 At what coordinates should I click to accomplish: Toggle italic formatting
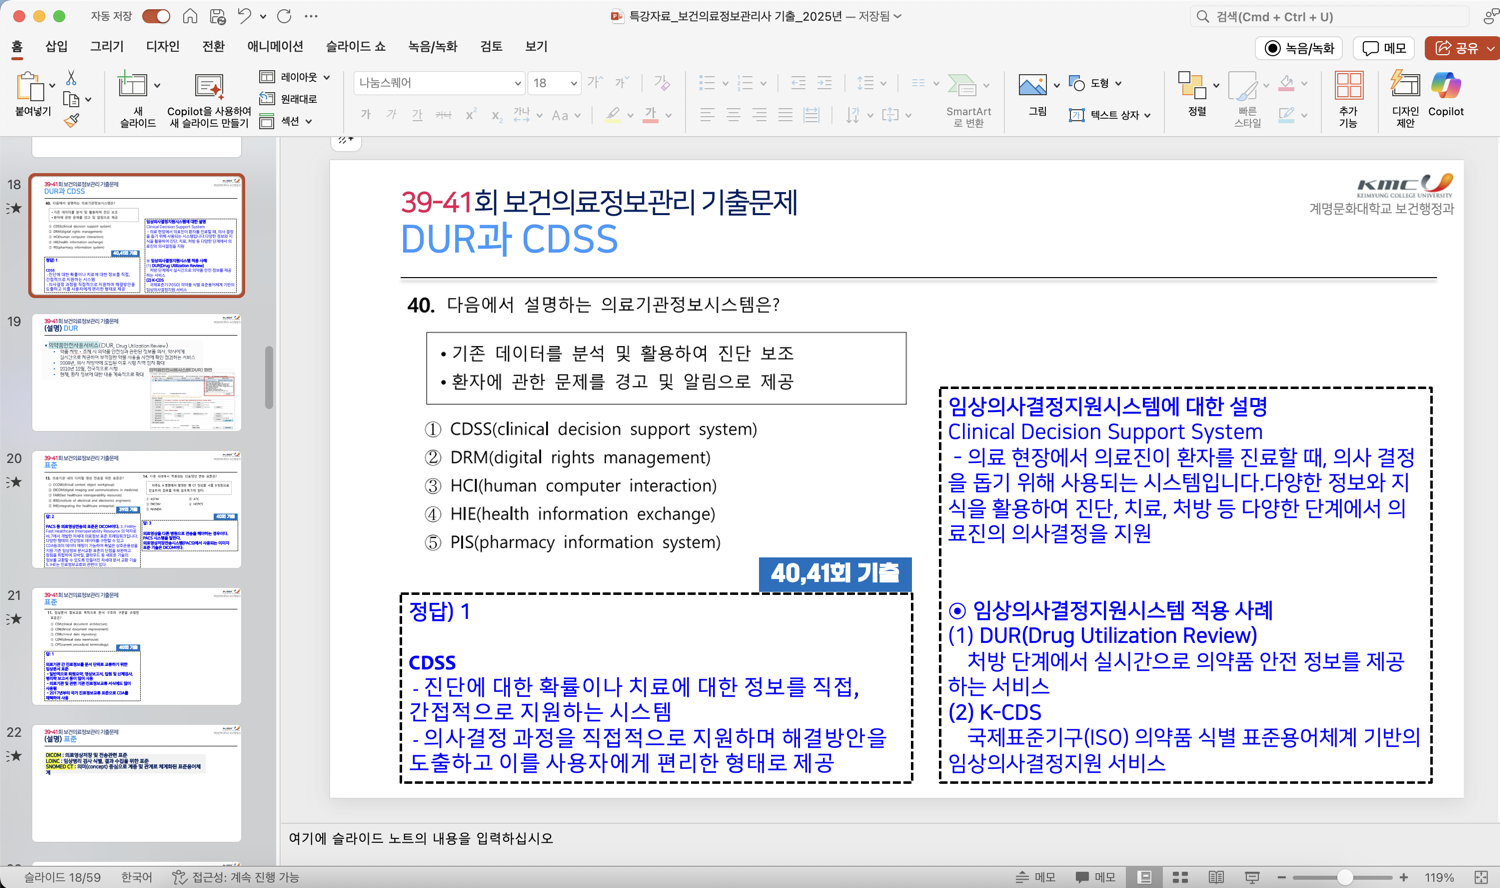point(391,115)
